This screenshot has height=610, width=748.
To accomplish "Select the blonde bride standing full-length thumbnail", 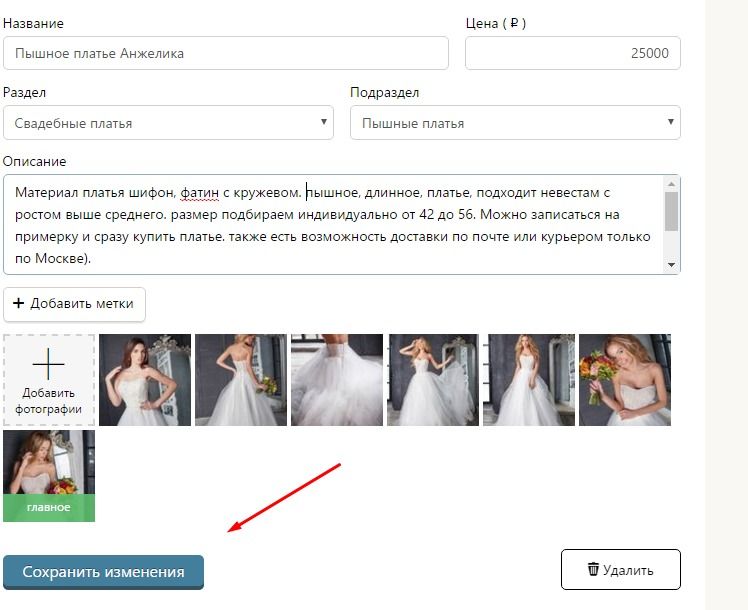I will pos(529,380).
